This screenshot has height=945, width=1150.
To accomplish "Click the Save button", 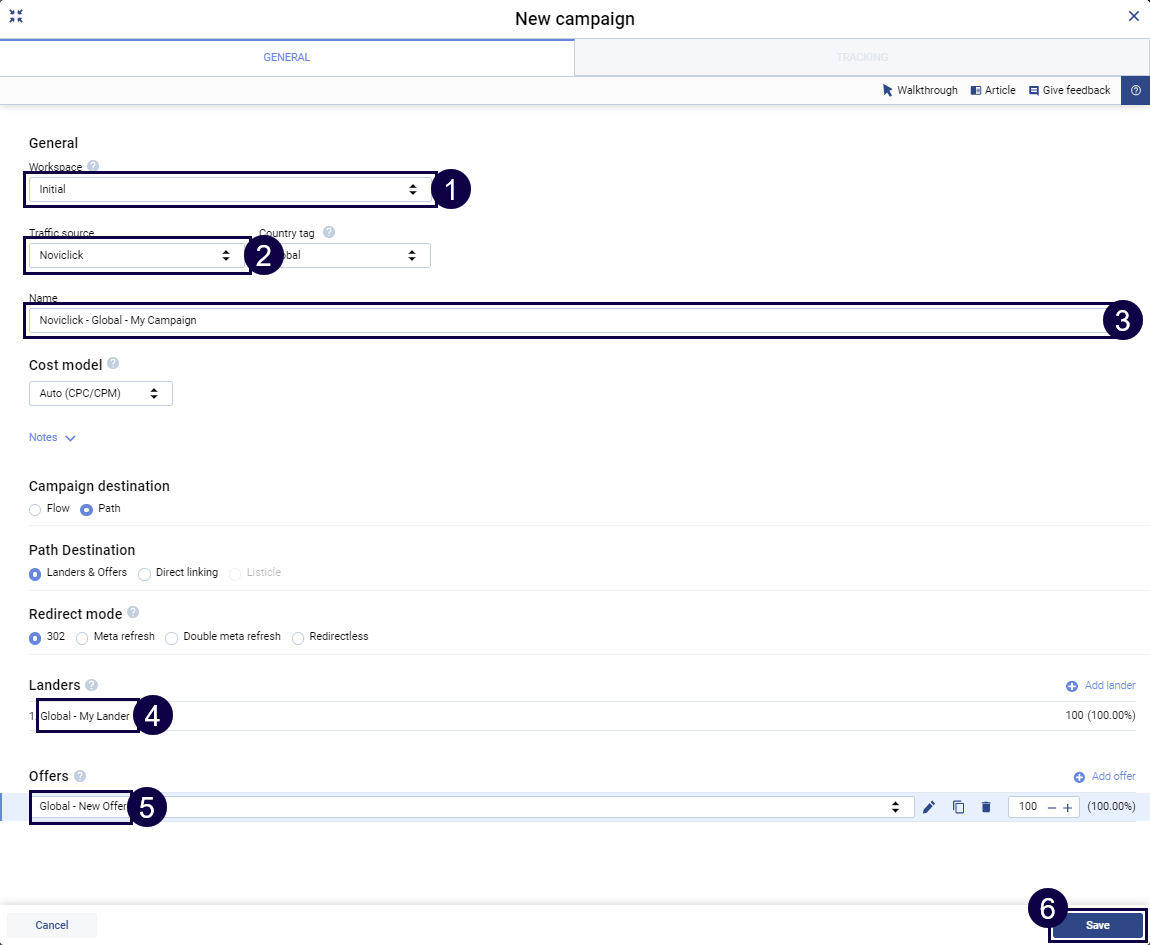I will (1097, 925).
